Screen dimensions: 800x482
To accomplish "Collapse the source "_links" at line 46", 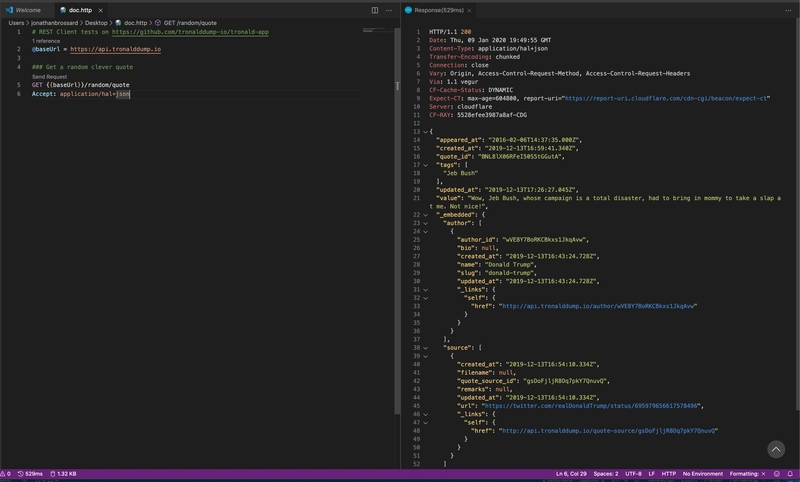I will click(x=426, y=414).
